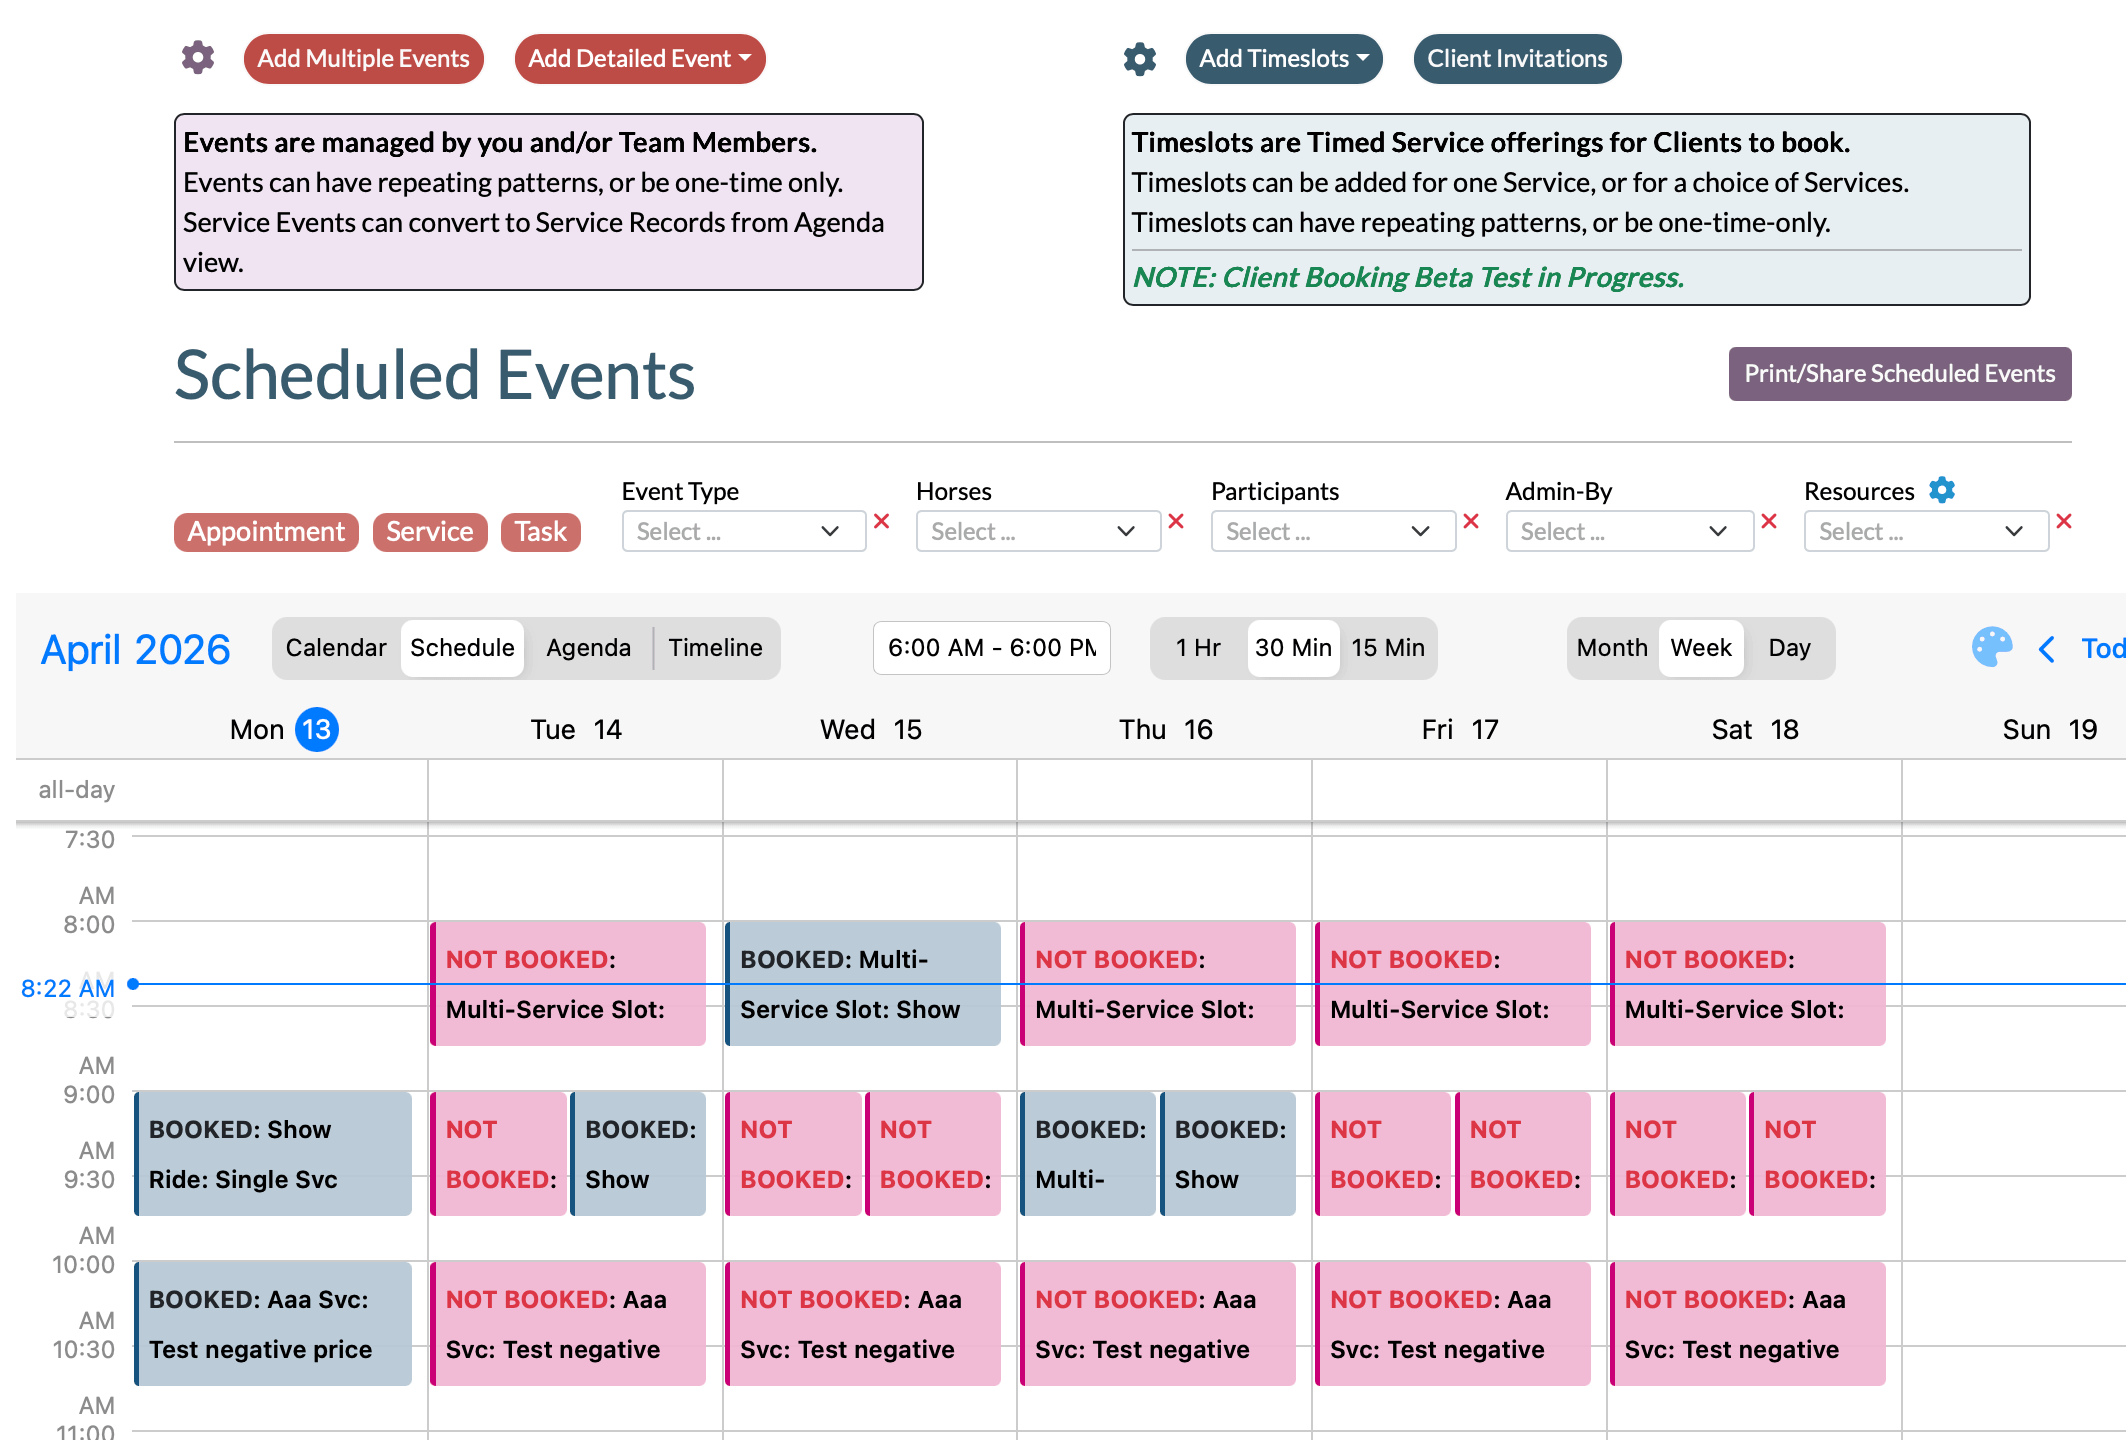The height and width of the screenshot is (1440, 2126).
Task: Open the Event Type select dropdown
Action: tap(744, 531)
